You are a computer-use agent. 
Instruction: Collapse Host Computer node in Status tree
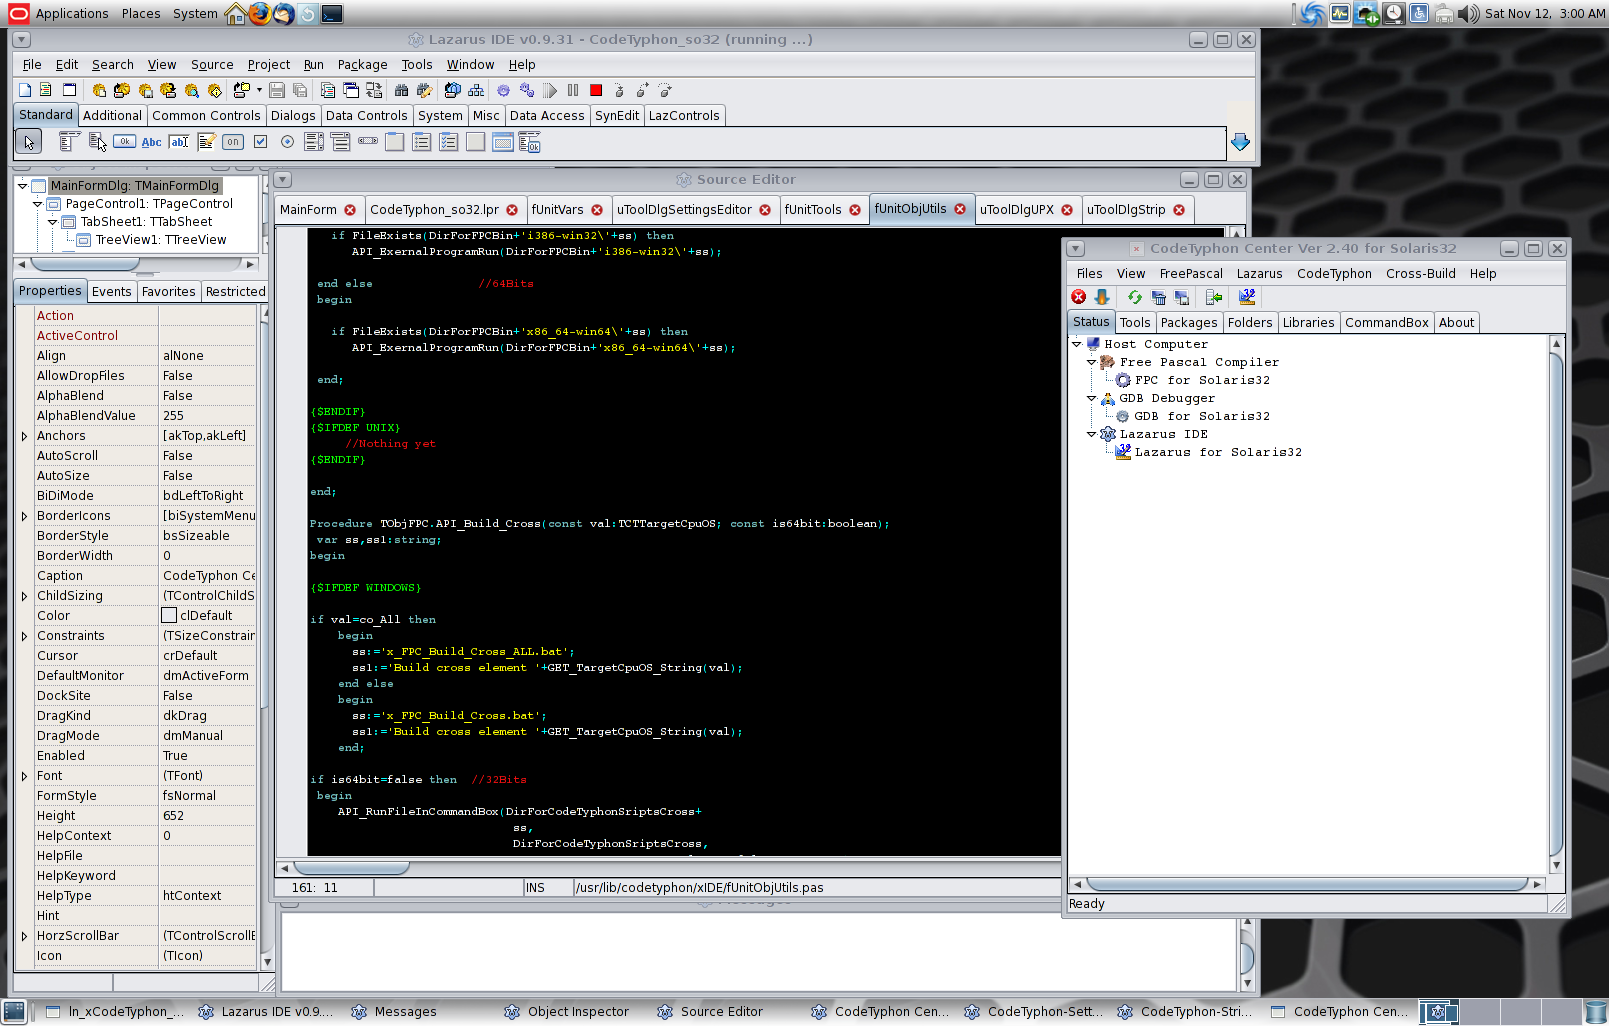coord(1077,344)
